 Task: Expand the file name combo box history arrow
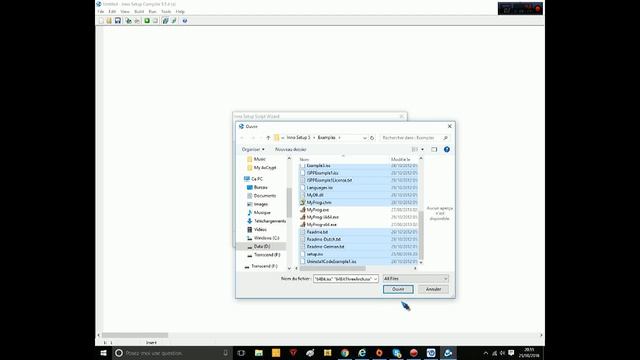tap(375, 279)
